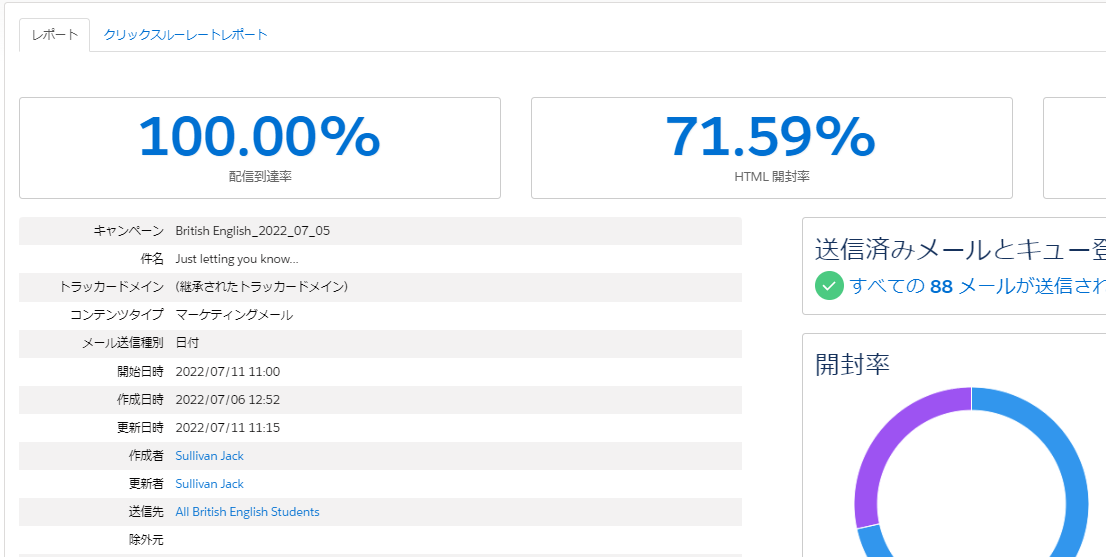Select subject text Just letting you know...
This screenshot has width=1106, height=557.
click(237, 259)
